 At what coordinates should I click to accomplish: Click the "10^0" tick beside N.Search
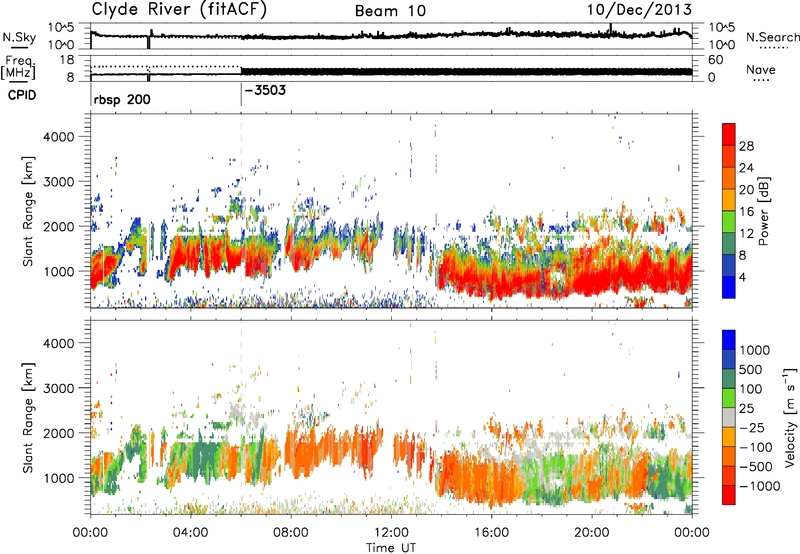click(721, 44)
